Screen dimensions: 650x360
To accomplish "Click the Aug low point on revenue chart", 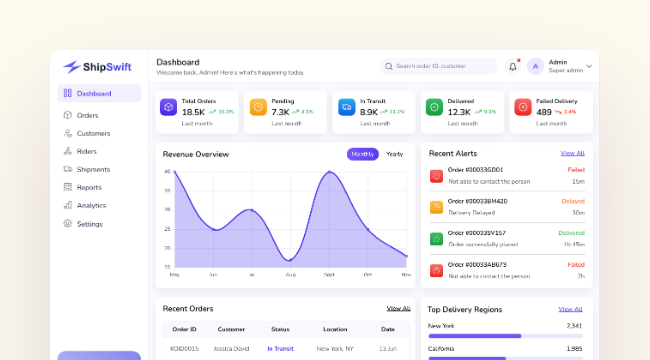I will [290, 260].
